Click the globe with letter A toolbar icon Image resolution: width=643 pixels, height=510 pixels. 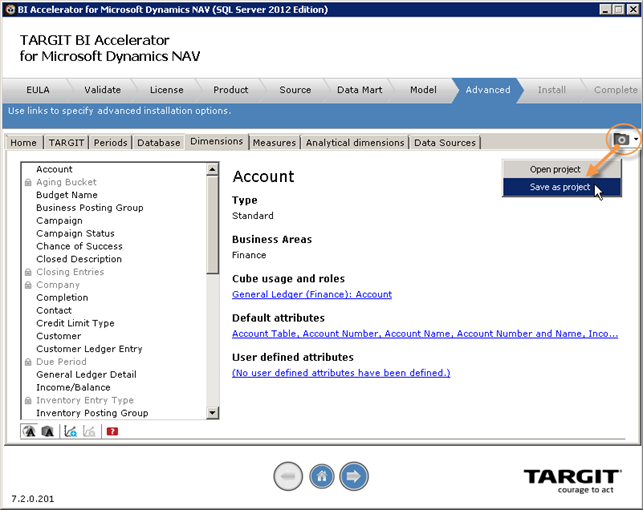[29, 431]
